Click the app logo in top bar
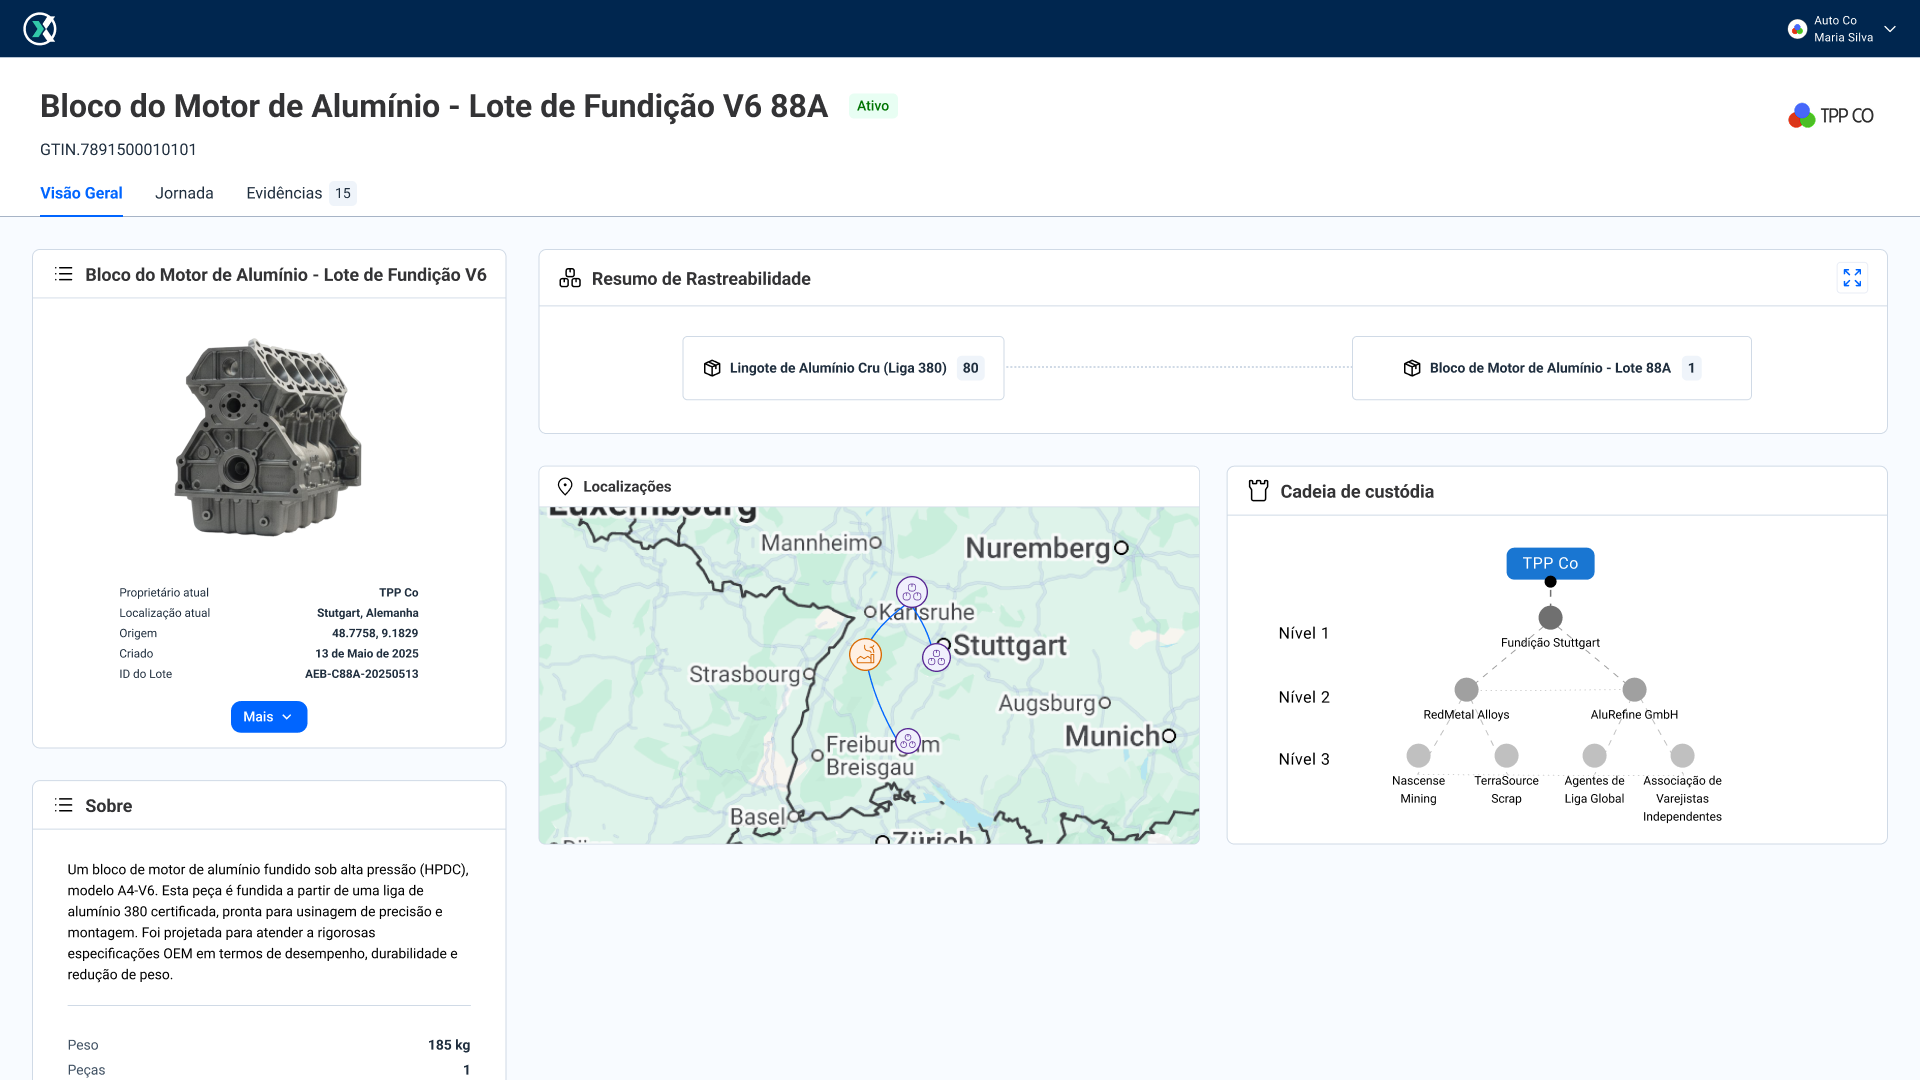1920x1080 pixels. pyautogui.click(x=40, y=29)
